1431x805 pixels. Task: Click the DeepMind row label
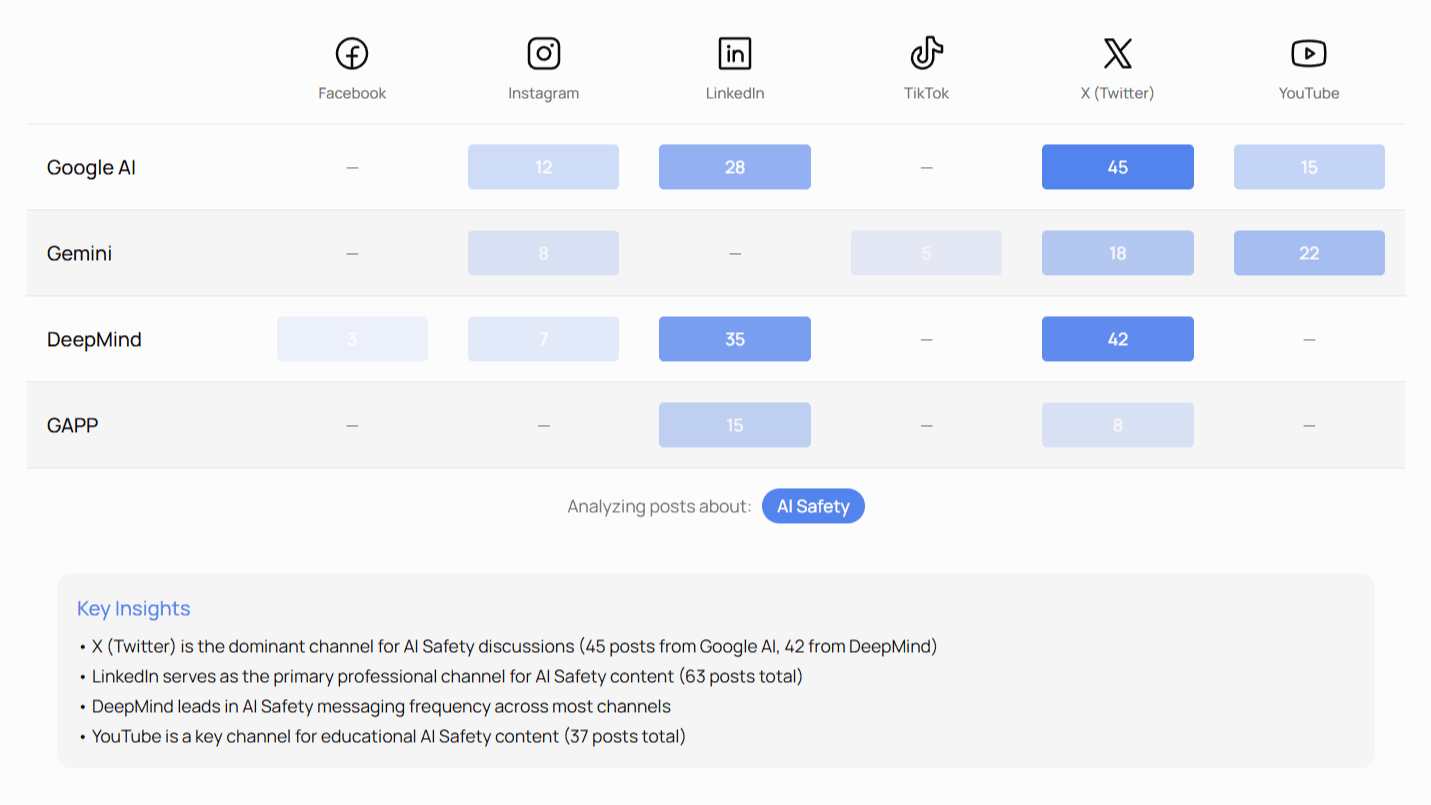(x=94, y=340)
